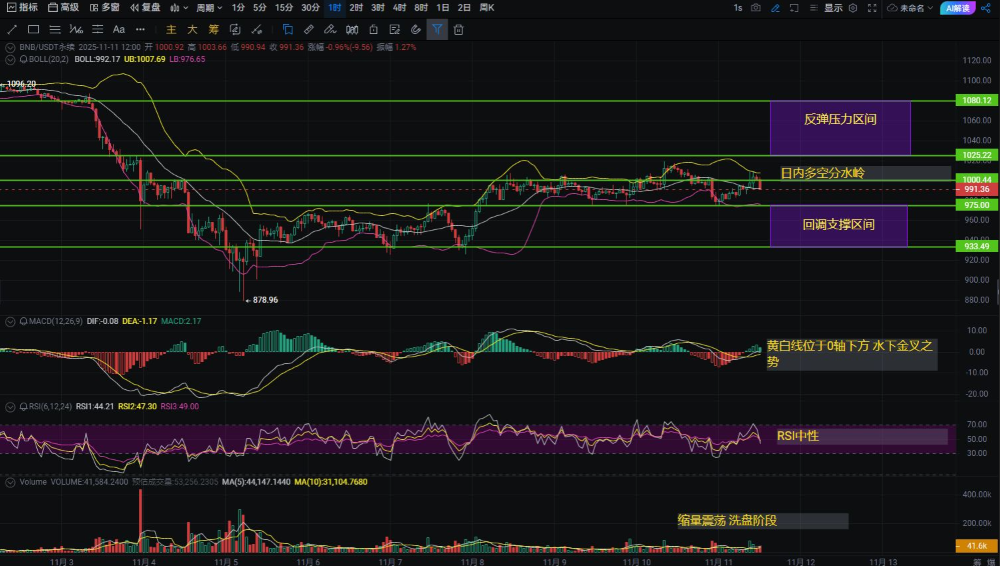Screen dimensions: 1000x566
Task: Click the paperclip attach icon
Action: (416, 29)
